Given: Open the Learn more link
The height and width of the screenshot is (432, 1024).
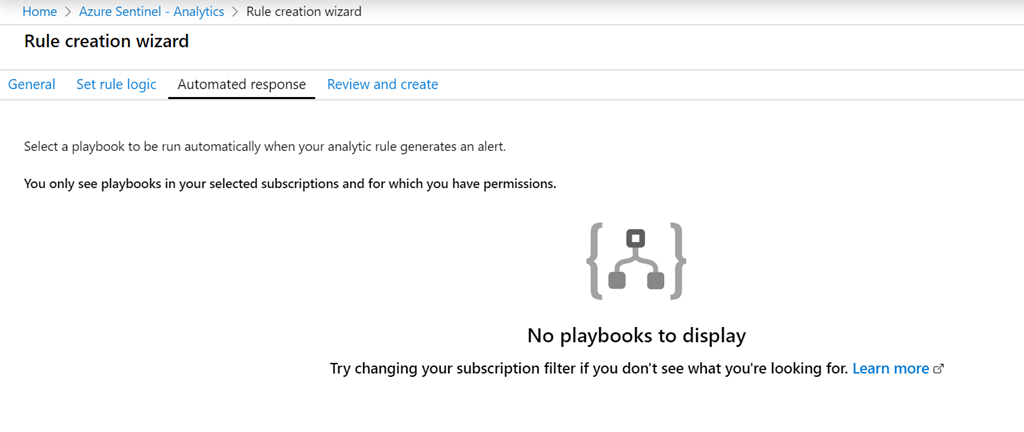Looking at the screenshot, I should coord(890,369).
